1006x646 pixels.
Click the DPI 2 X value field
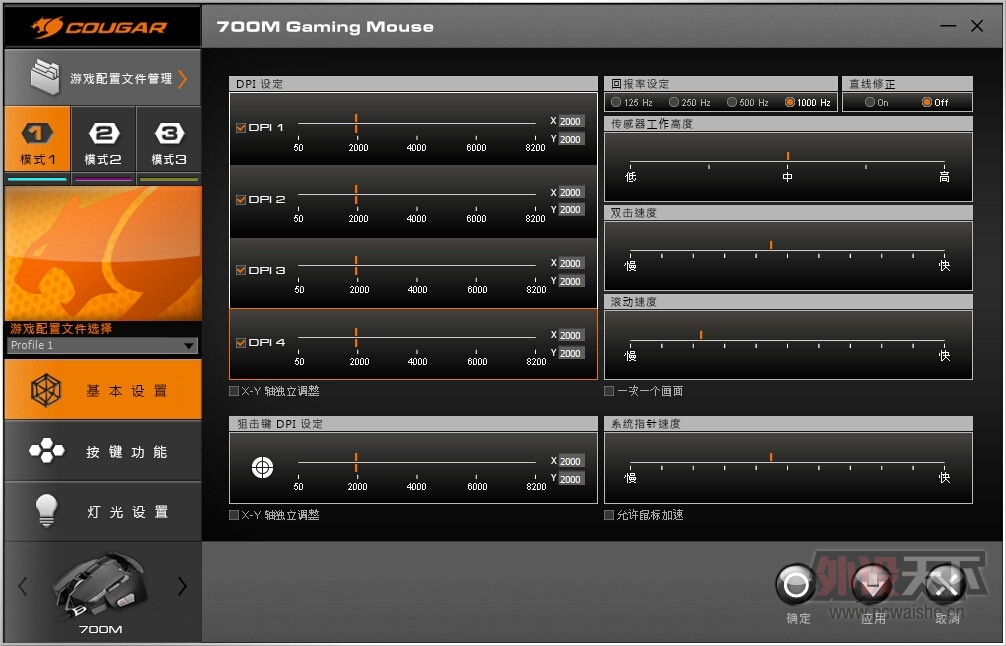[x=570, y=192]
